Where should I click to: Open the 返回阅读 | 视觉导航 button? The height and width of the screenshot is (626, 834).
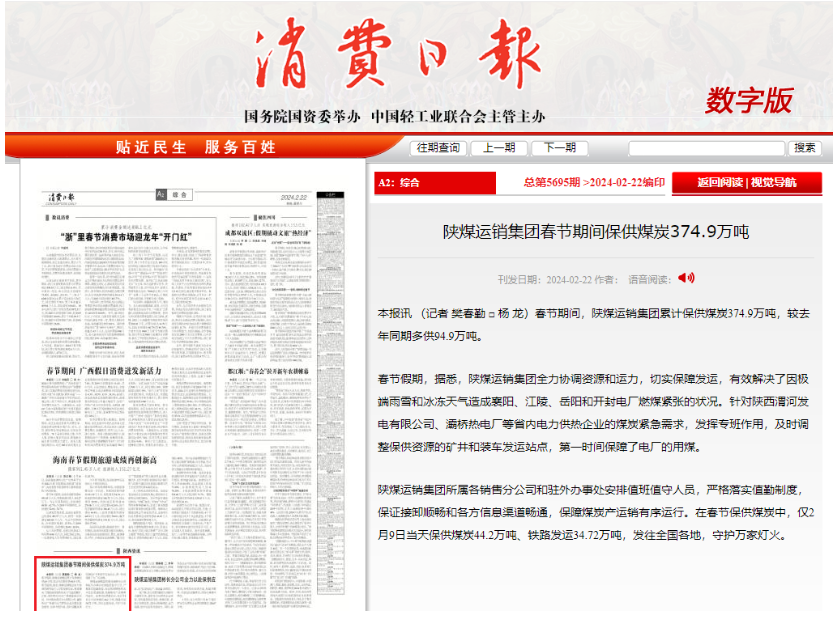tap(747, 182)
